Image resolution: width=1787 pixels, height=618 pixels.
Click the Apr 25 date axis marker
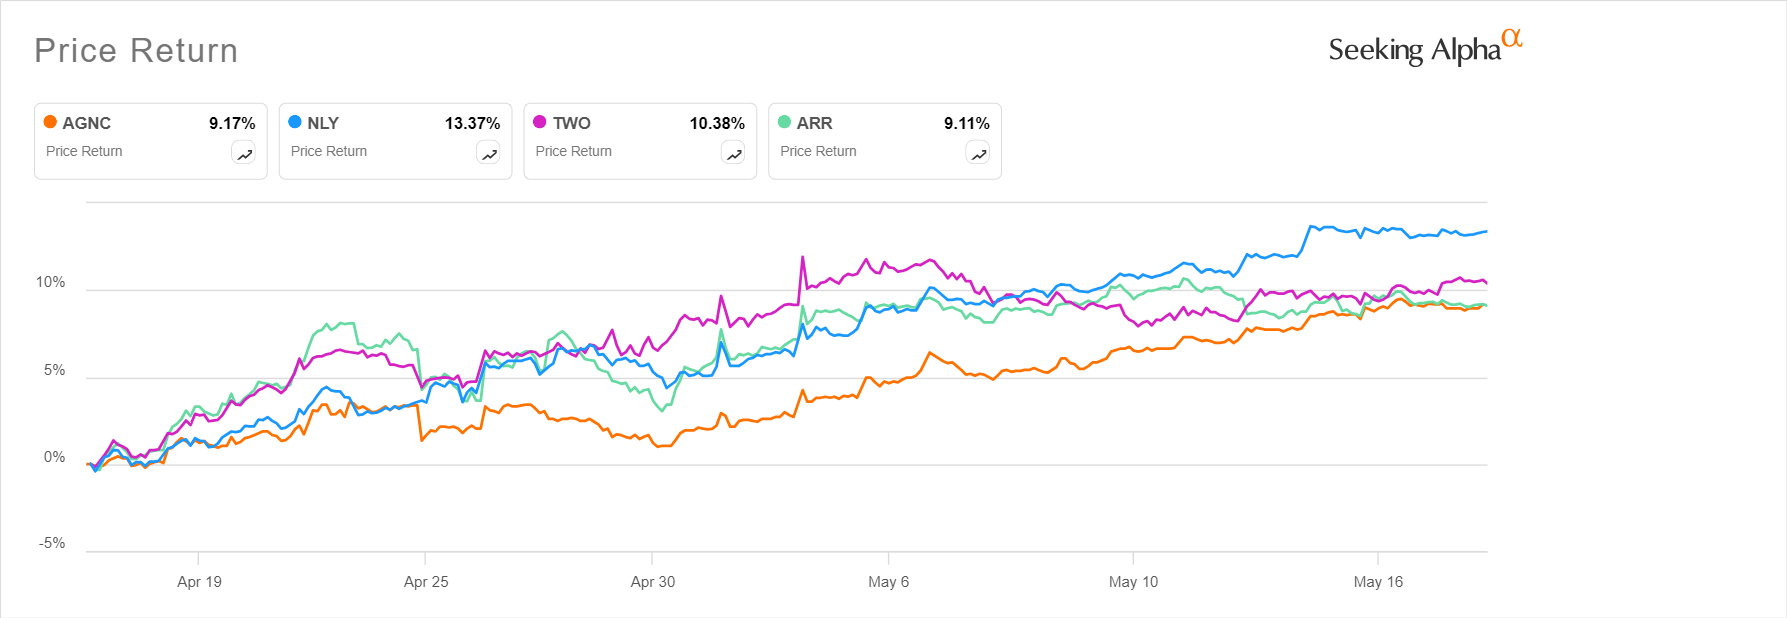pos(426,581)
